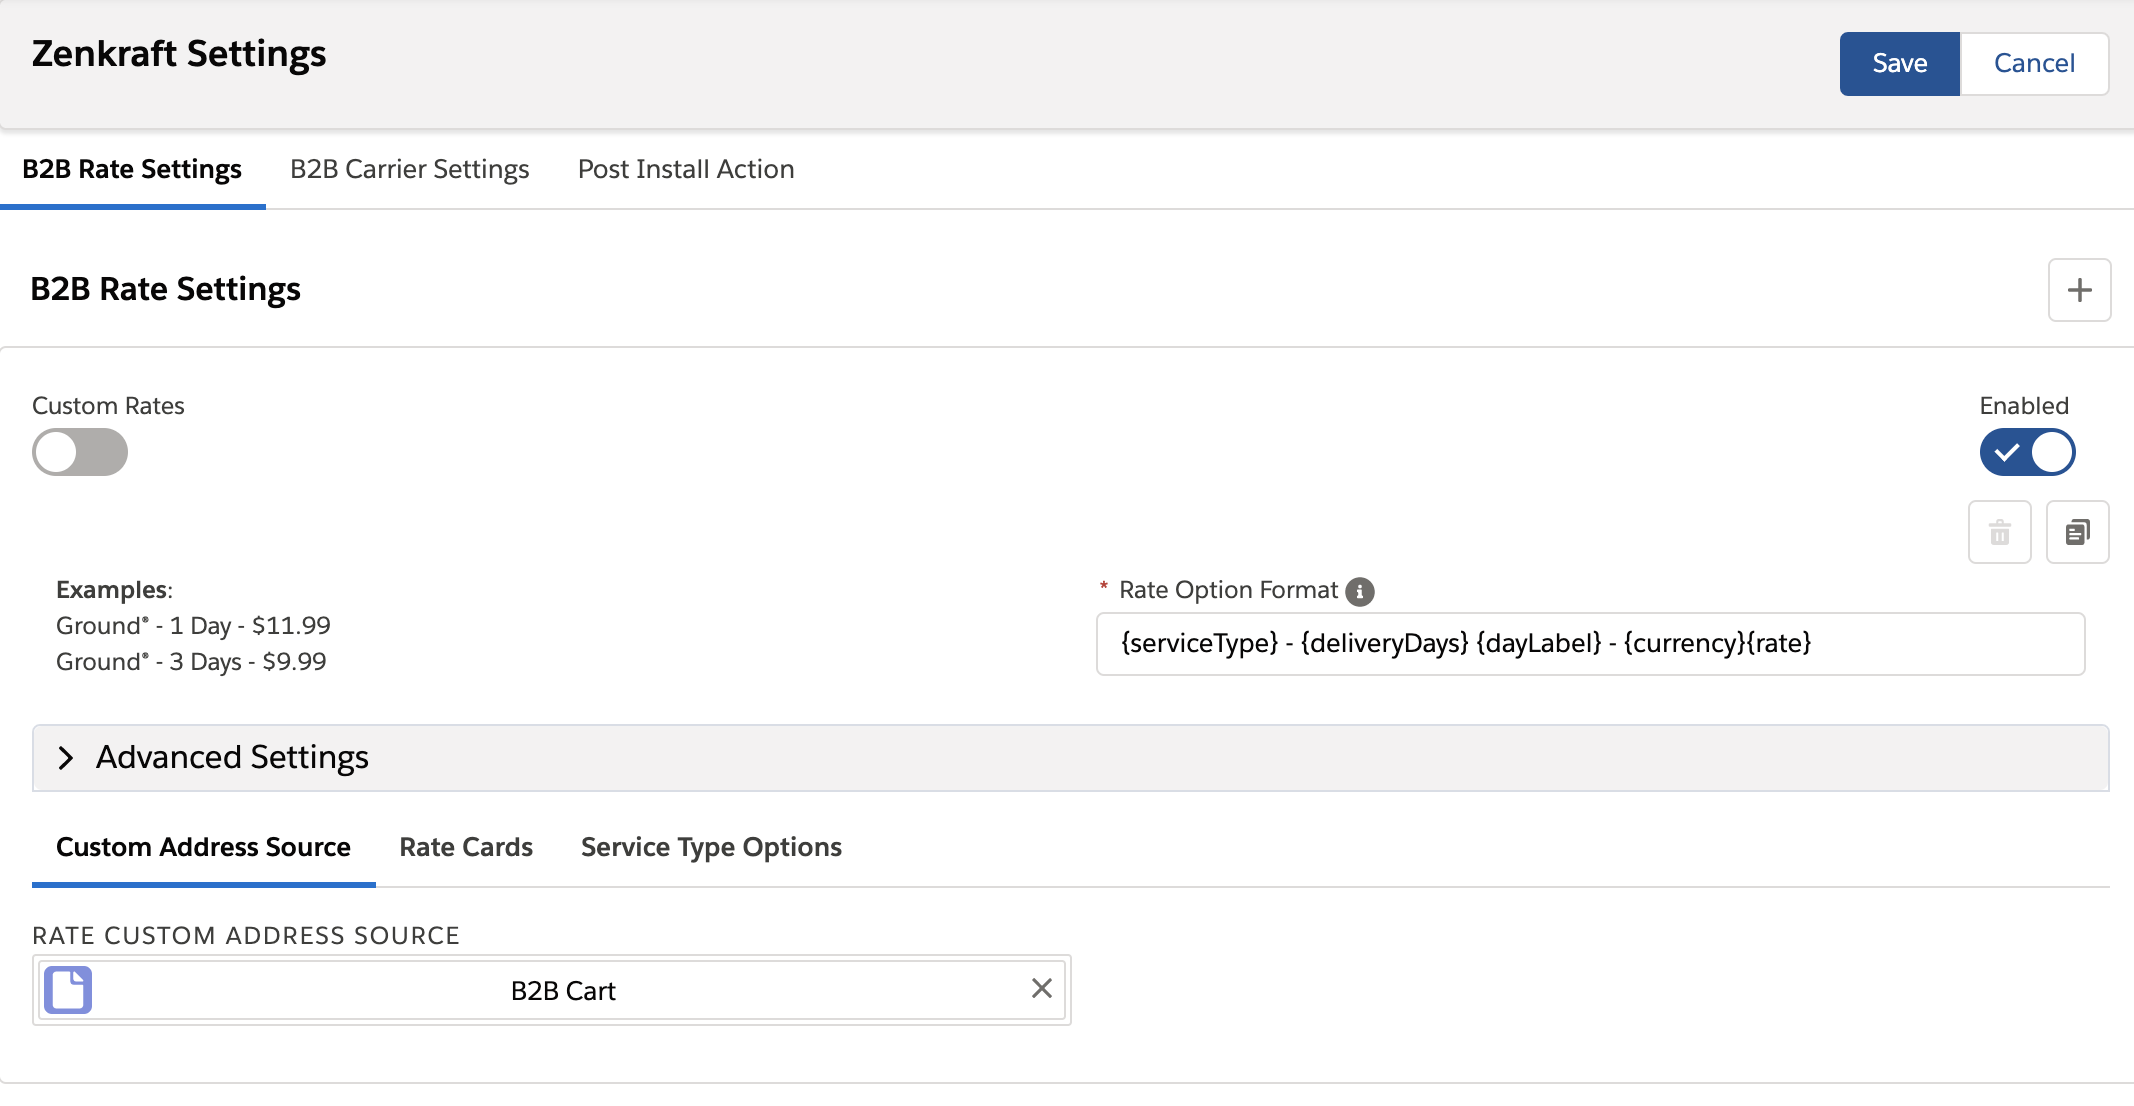Click the clone copy icon

point(2078,532)
